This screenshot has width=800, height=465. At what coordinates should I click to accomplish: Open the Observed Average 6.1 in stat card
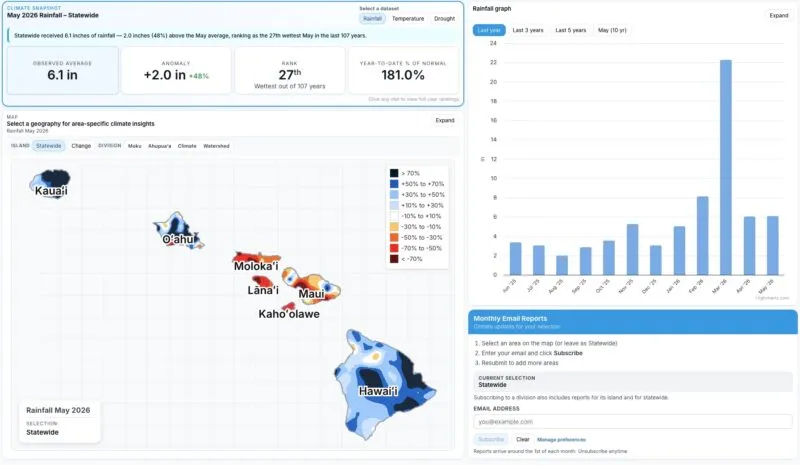[x=63, y=70]
